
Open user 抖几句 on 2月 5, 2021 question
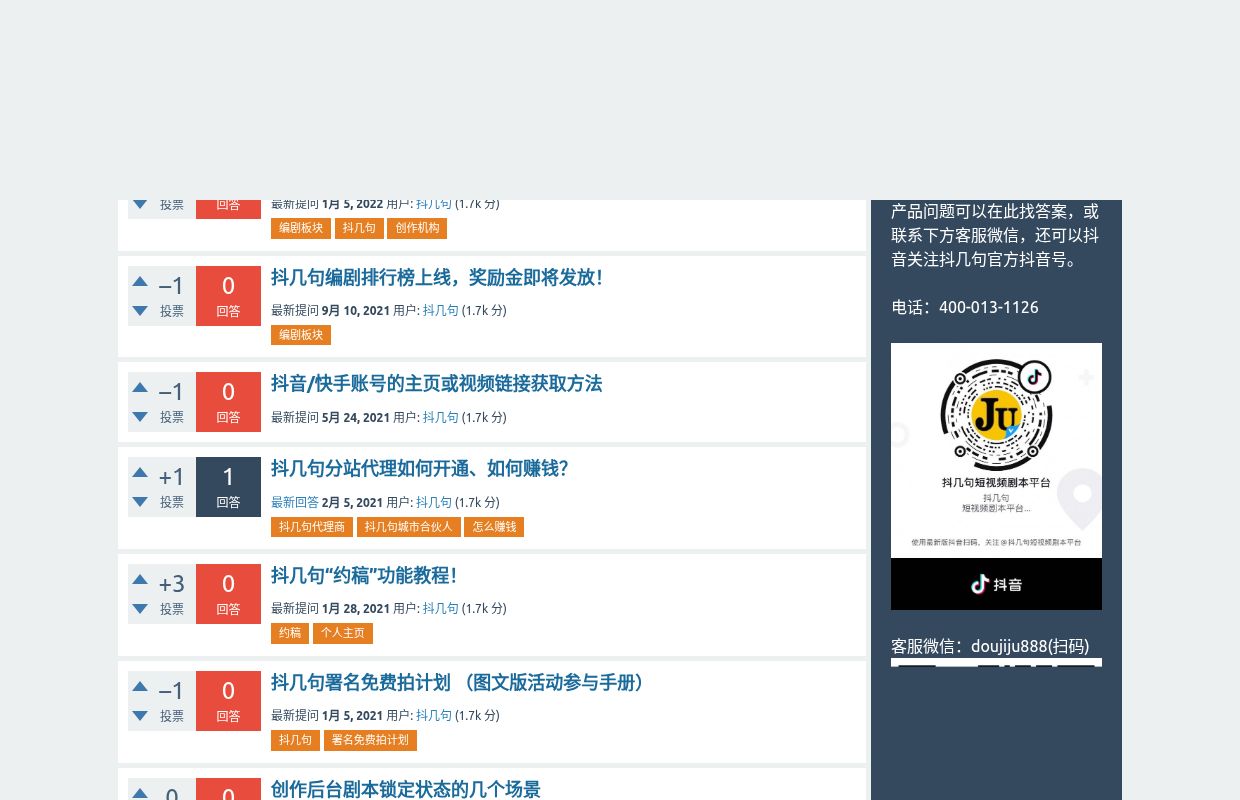point(434,503)
